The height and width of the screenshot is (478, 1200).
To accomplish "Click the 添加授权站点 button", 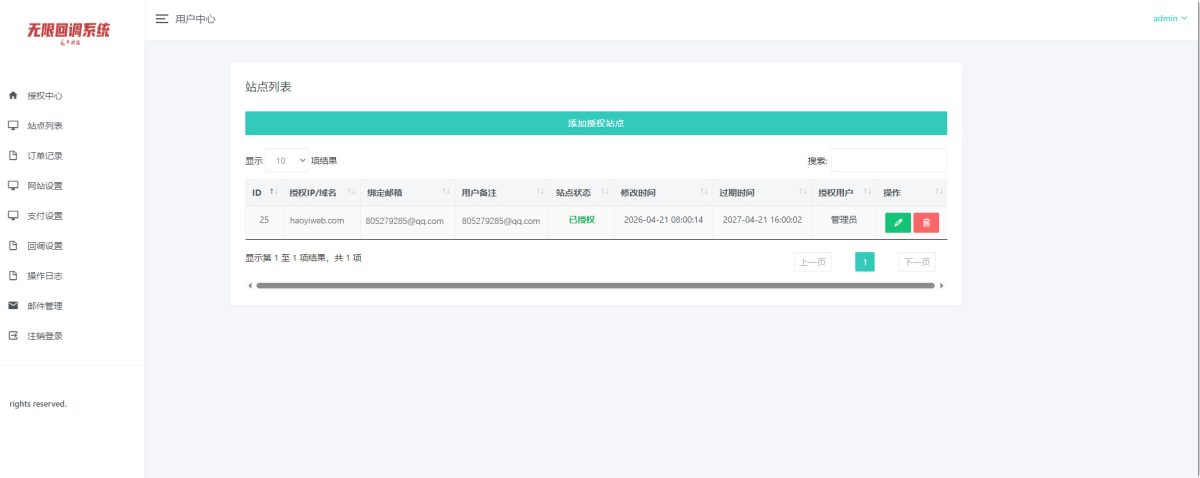I will [596, 123].
